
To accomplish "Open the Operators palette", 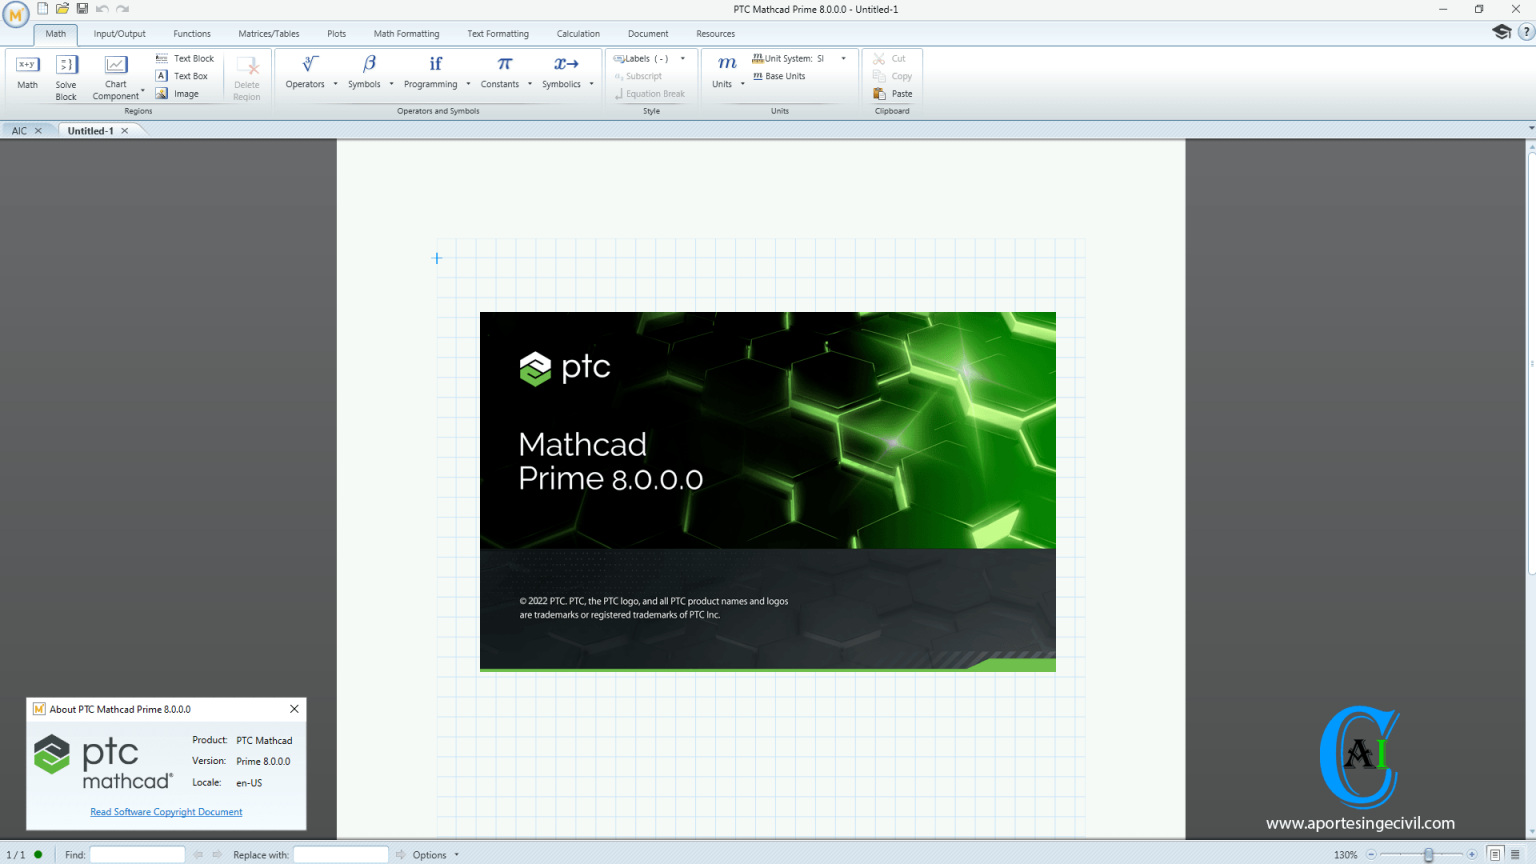I will [305, 70].
